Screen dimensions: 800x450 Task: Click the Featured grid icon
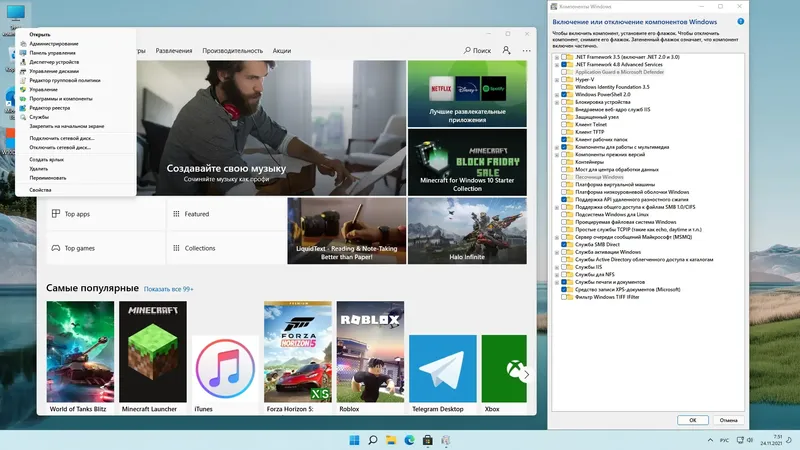176,214
